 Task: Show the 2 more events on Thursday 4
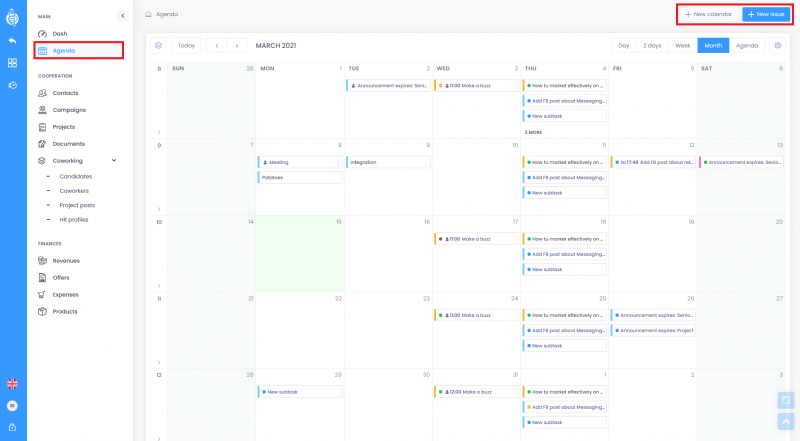533,132
